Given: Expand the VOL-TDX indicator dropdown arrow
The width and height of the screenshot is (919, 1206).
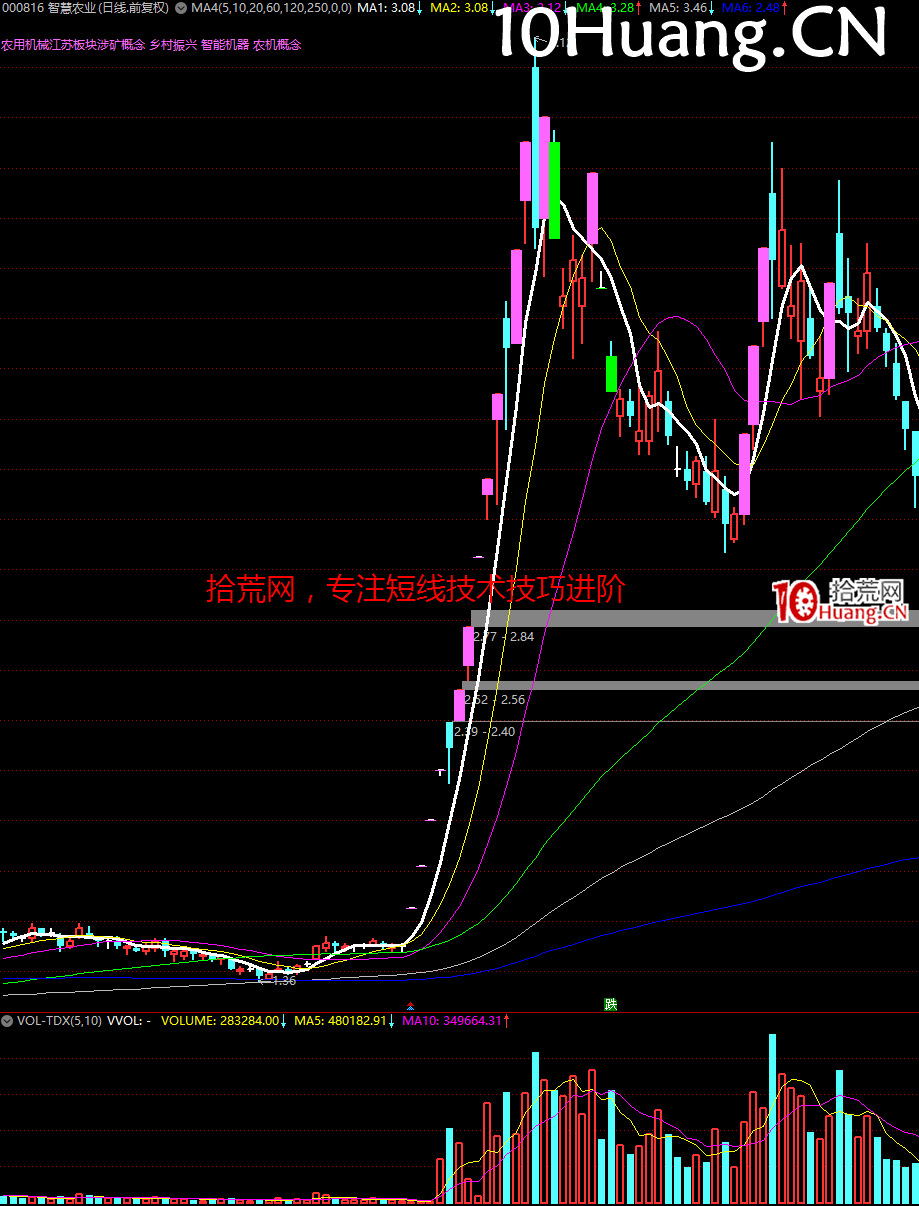Looking at the screenshot, I should (x=8, y=1022).
